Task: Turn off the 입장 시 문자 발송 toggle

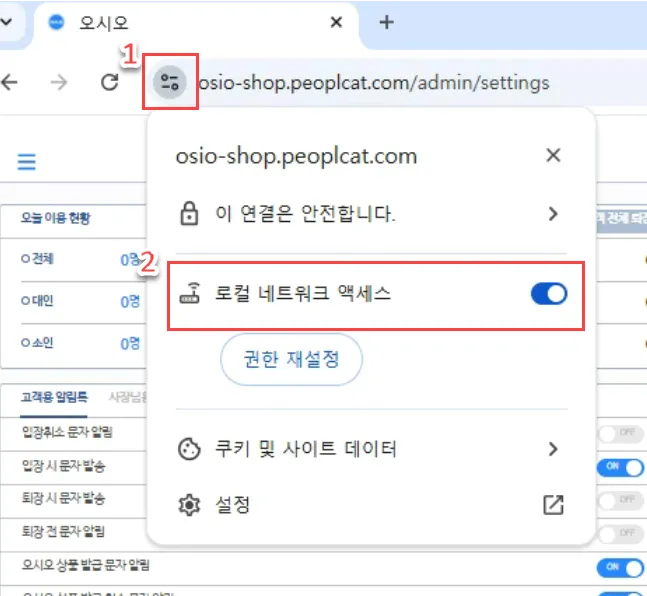Action: pyautogui.click(x=619, y=466)
